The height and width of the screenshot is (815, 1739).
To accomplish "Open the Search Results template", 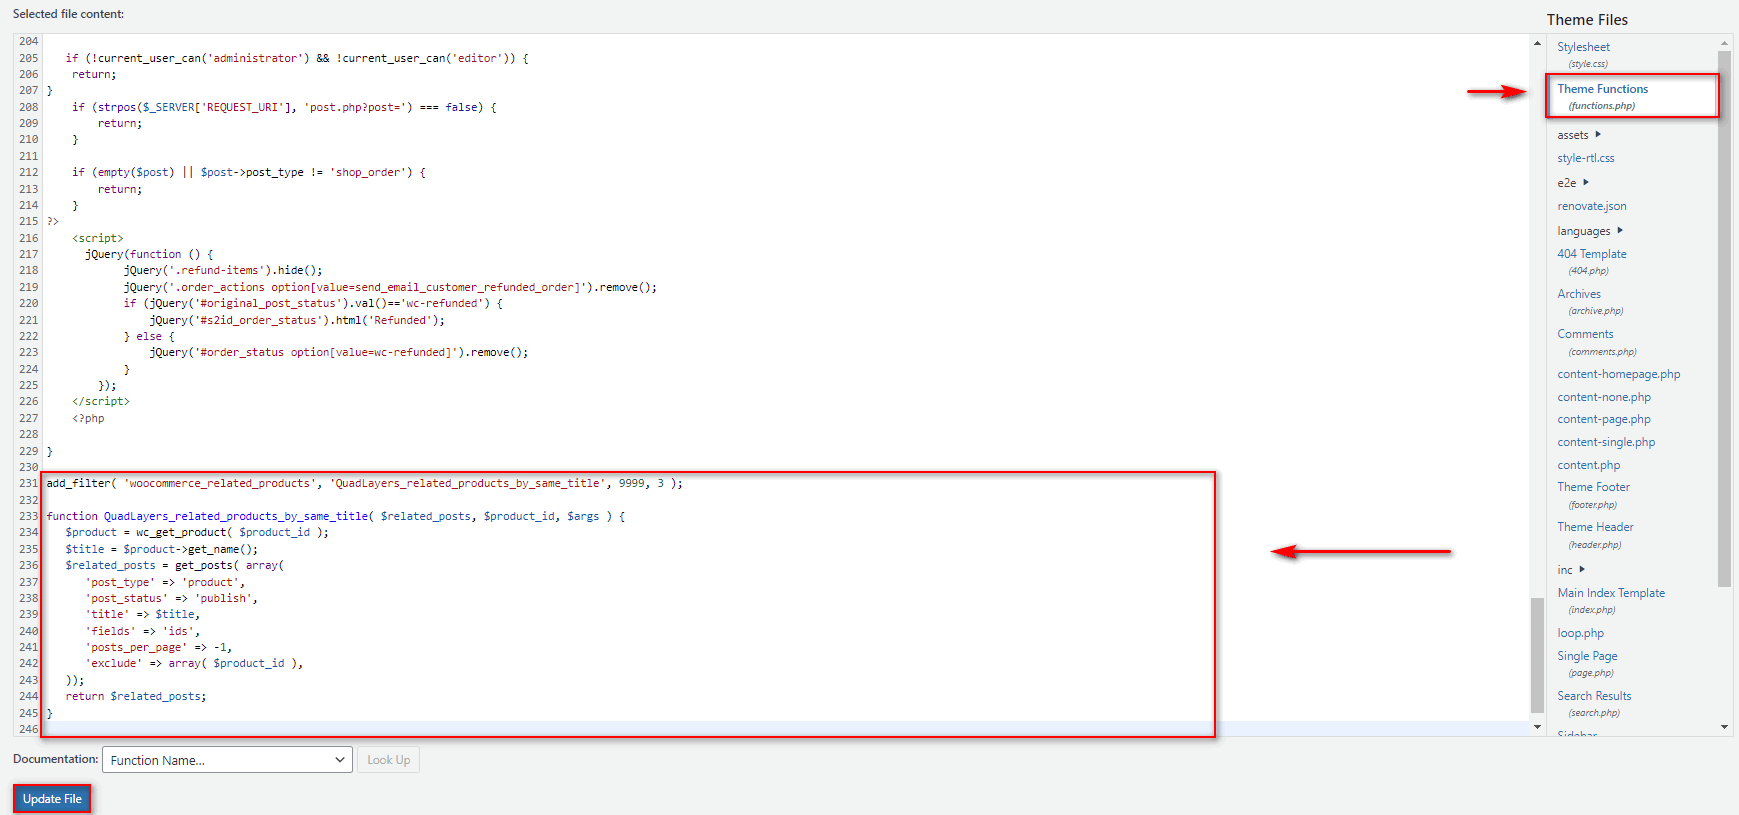I will click(1594, 696).
